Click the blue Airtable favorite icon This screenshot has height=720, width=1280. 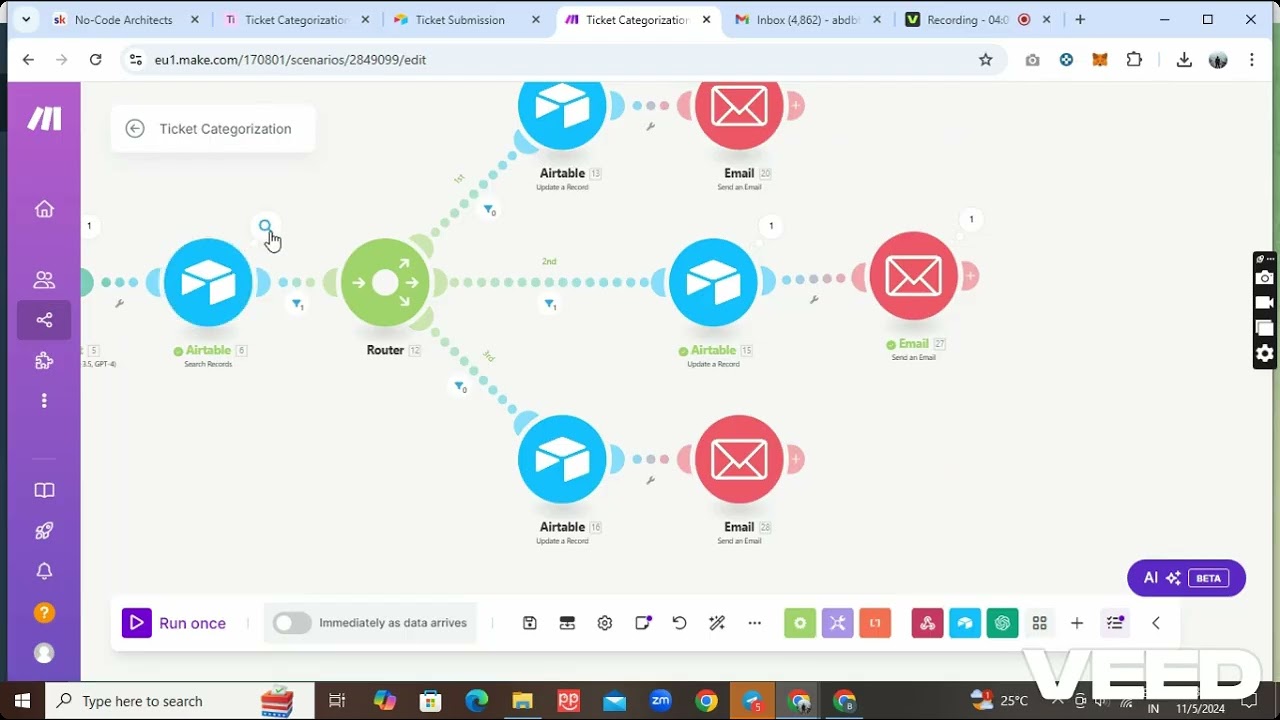[x=965, y=623]
